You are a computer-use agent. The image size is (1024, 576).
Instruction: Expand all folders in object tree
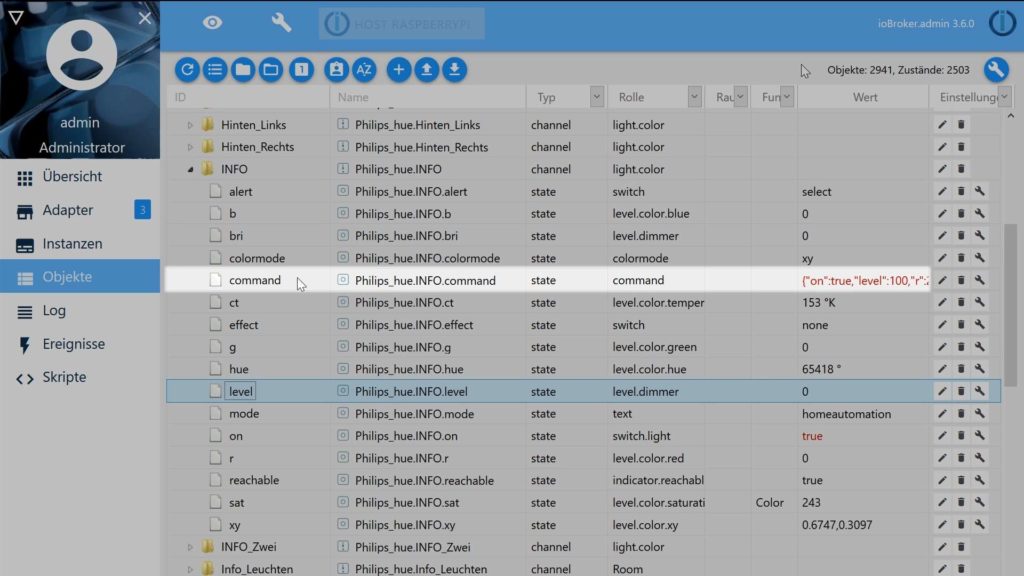[x=271, y=70]
